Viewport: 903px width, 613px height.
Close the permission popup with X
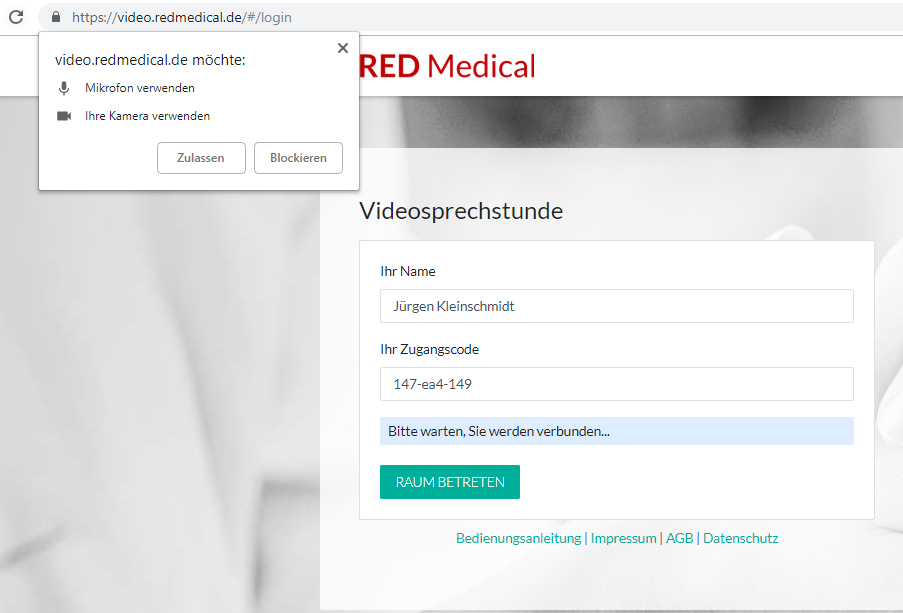[x=343, y=47]
